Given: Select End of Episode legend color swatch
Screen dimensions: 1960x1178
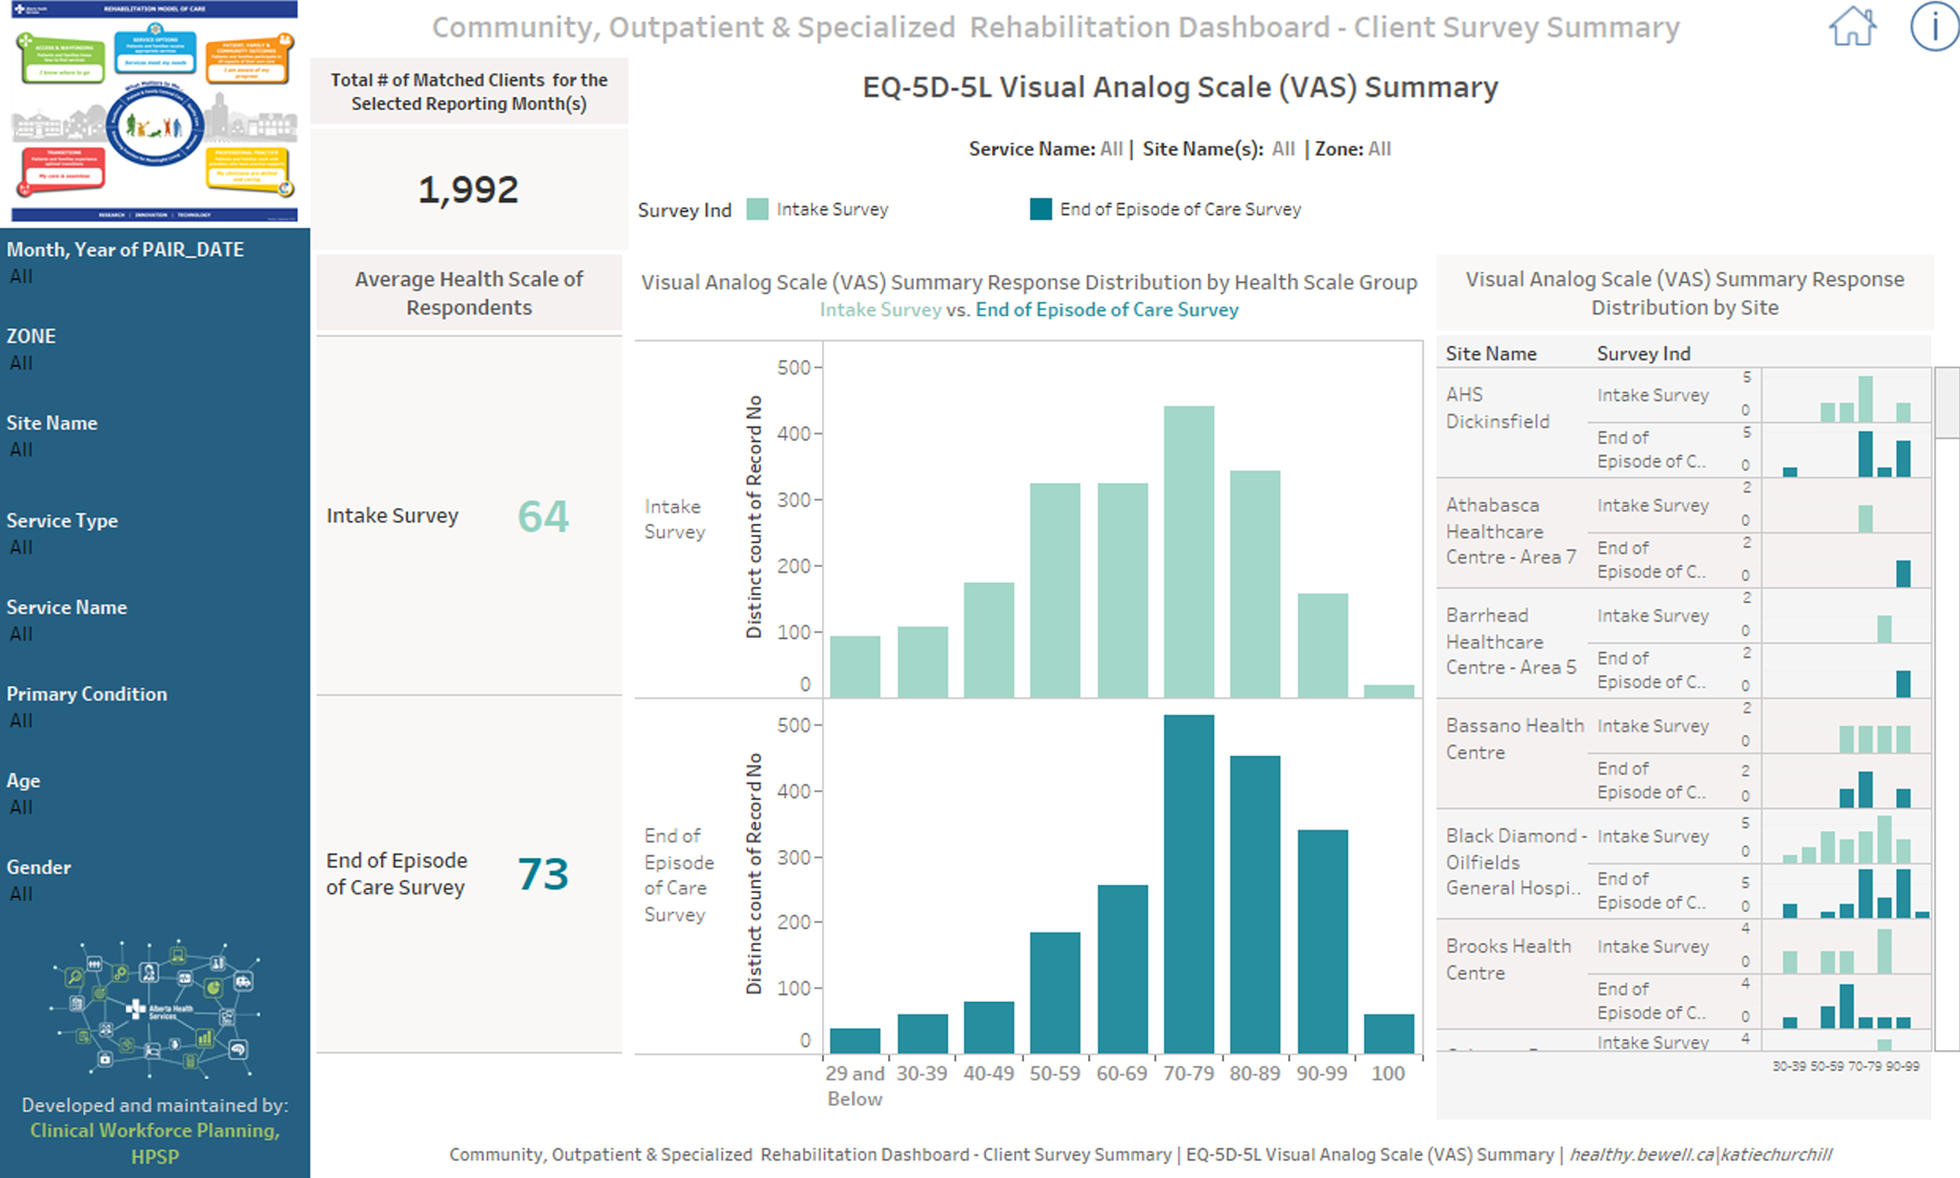Looking at the screenshot, I should tap(1041, 209).
